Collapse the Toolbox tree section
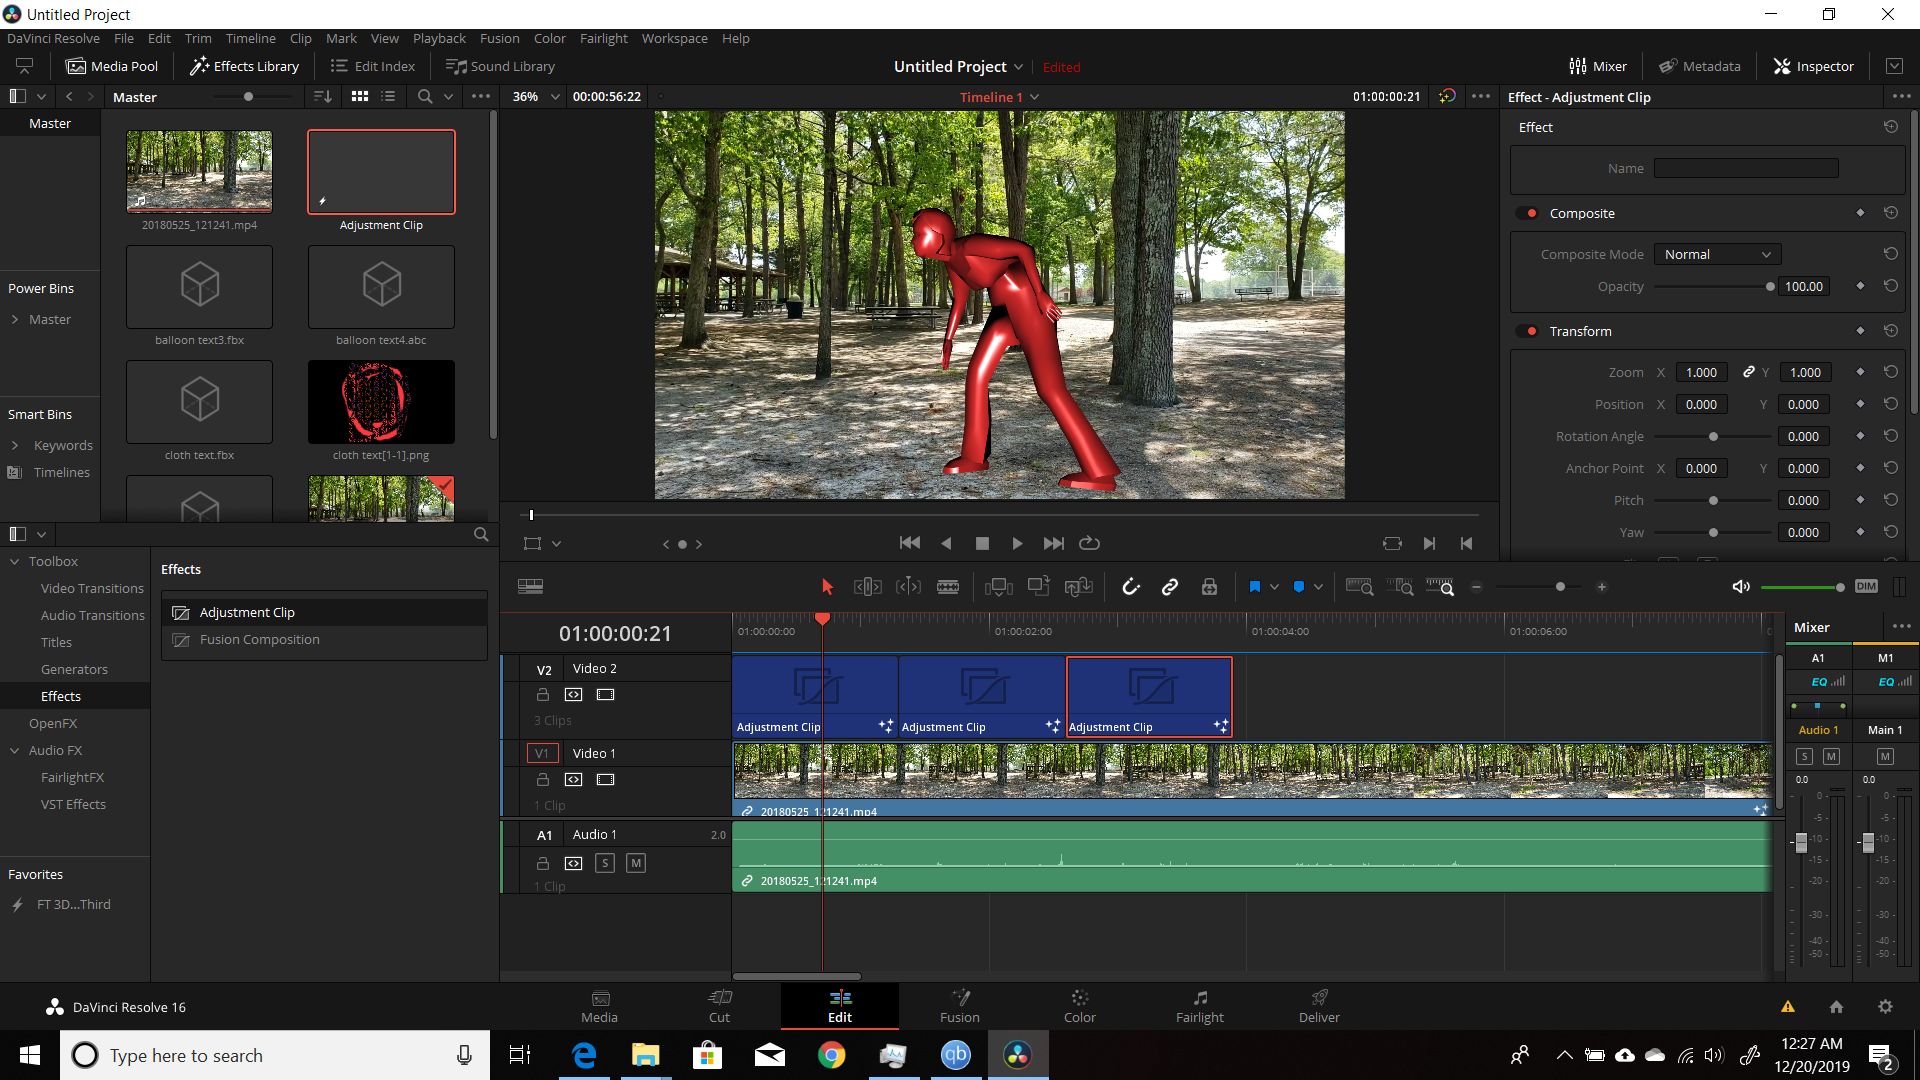Screen dimensions: 1920x1080 [14, 562]
